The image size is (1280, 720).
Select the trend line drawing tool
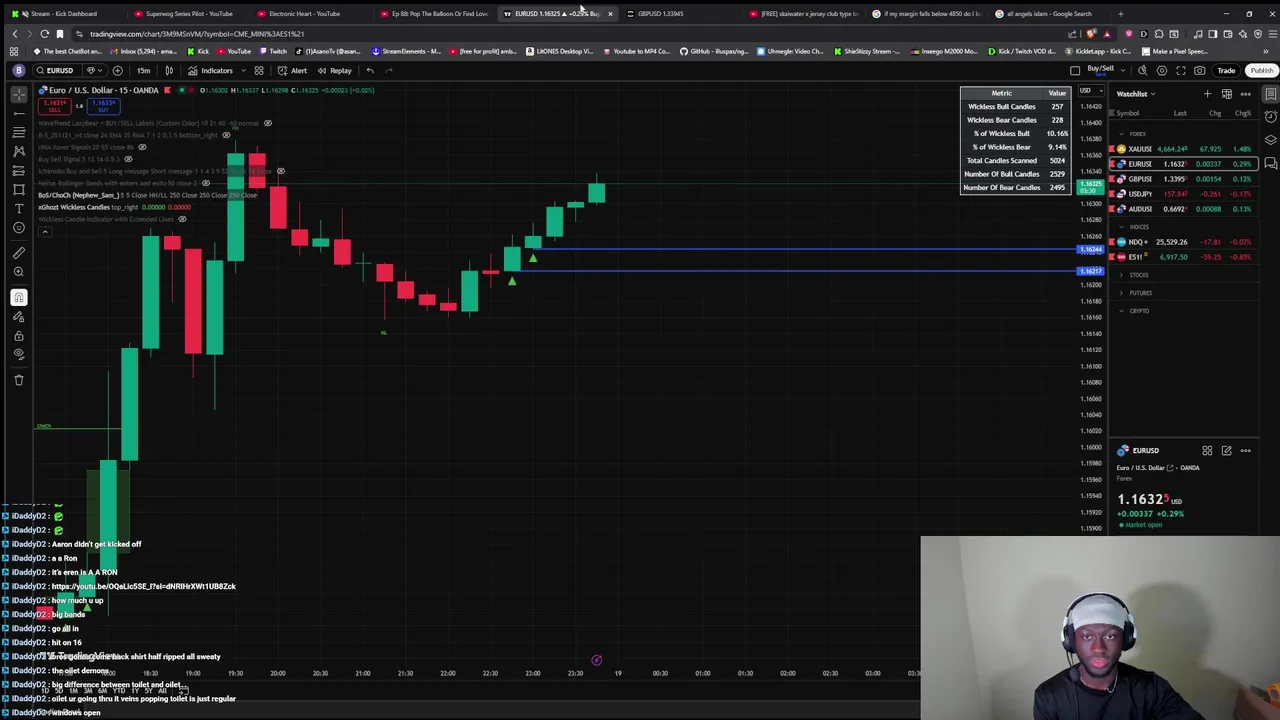pyautogui.click(x=19, y=113)
